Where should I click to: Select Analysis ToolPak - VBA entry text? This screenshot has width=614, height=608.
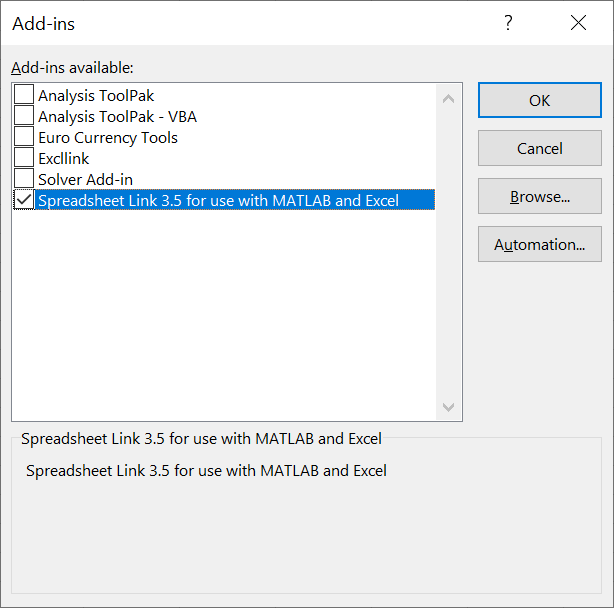pyautogui.click(x=117, y=117)
